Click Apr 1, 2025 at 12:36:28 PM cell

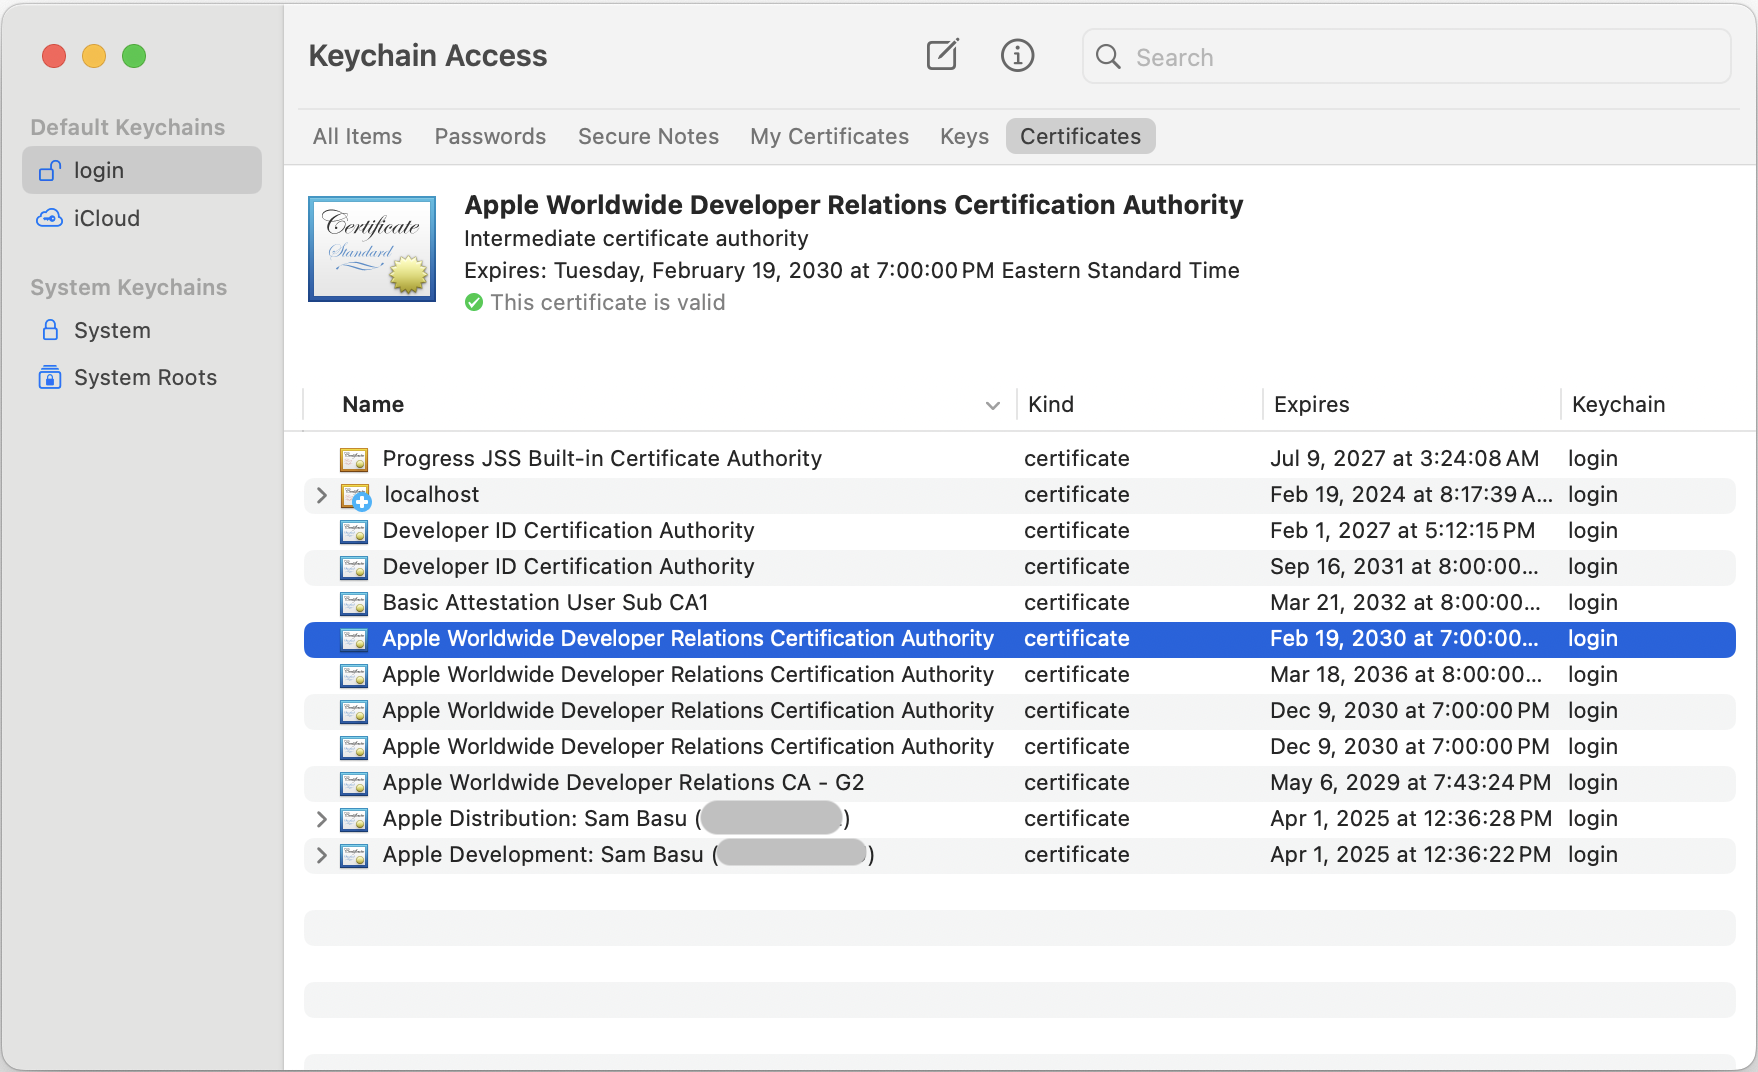[1411, 818]
